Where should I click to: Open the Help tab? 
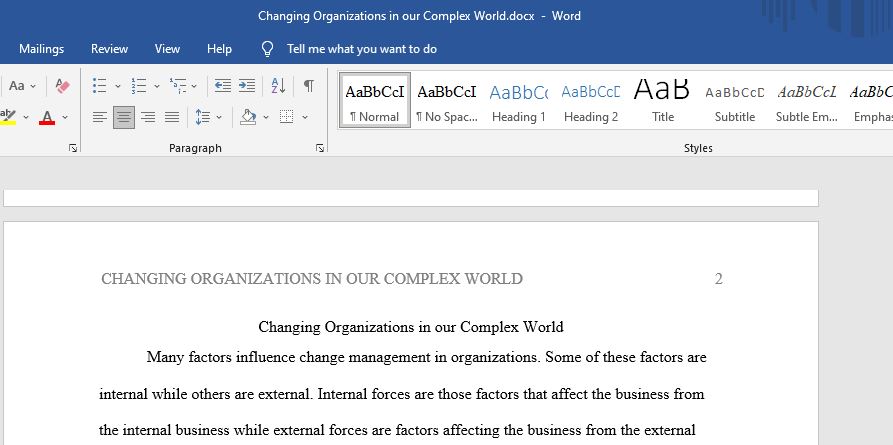click(219, 49)
